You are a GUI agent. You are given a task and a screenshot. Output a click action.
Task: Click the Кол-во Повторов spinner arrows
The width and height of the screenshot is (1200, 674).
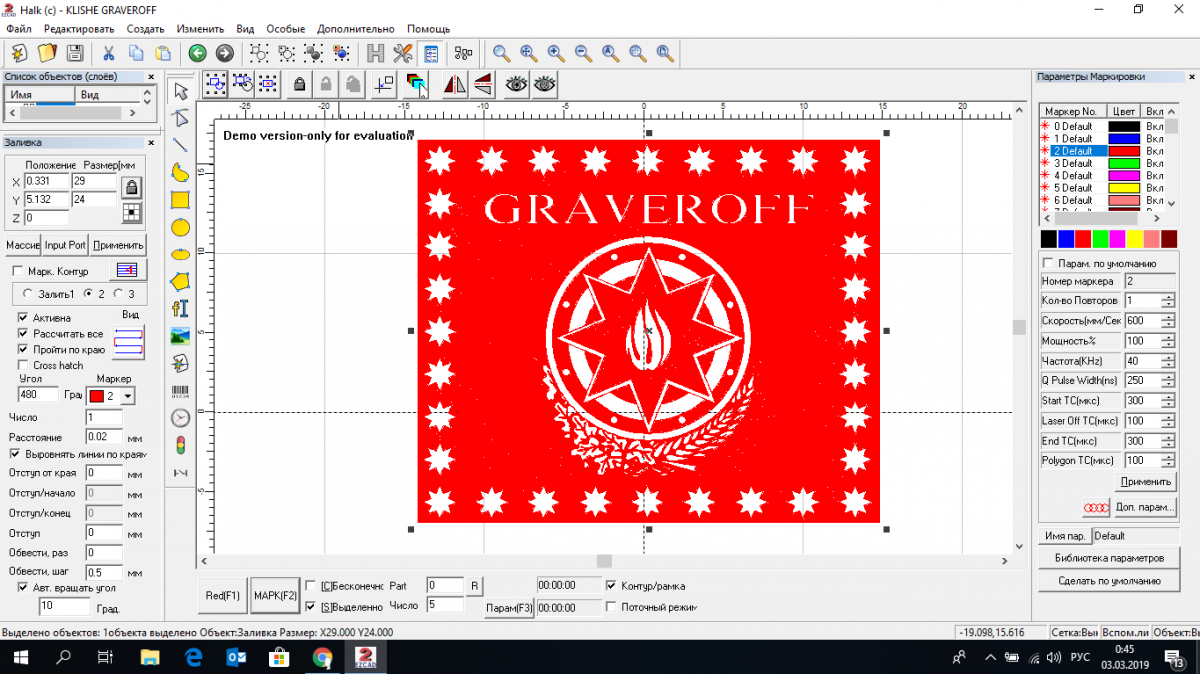point(1168,301)
